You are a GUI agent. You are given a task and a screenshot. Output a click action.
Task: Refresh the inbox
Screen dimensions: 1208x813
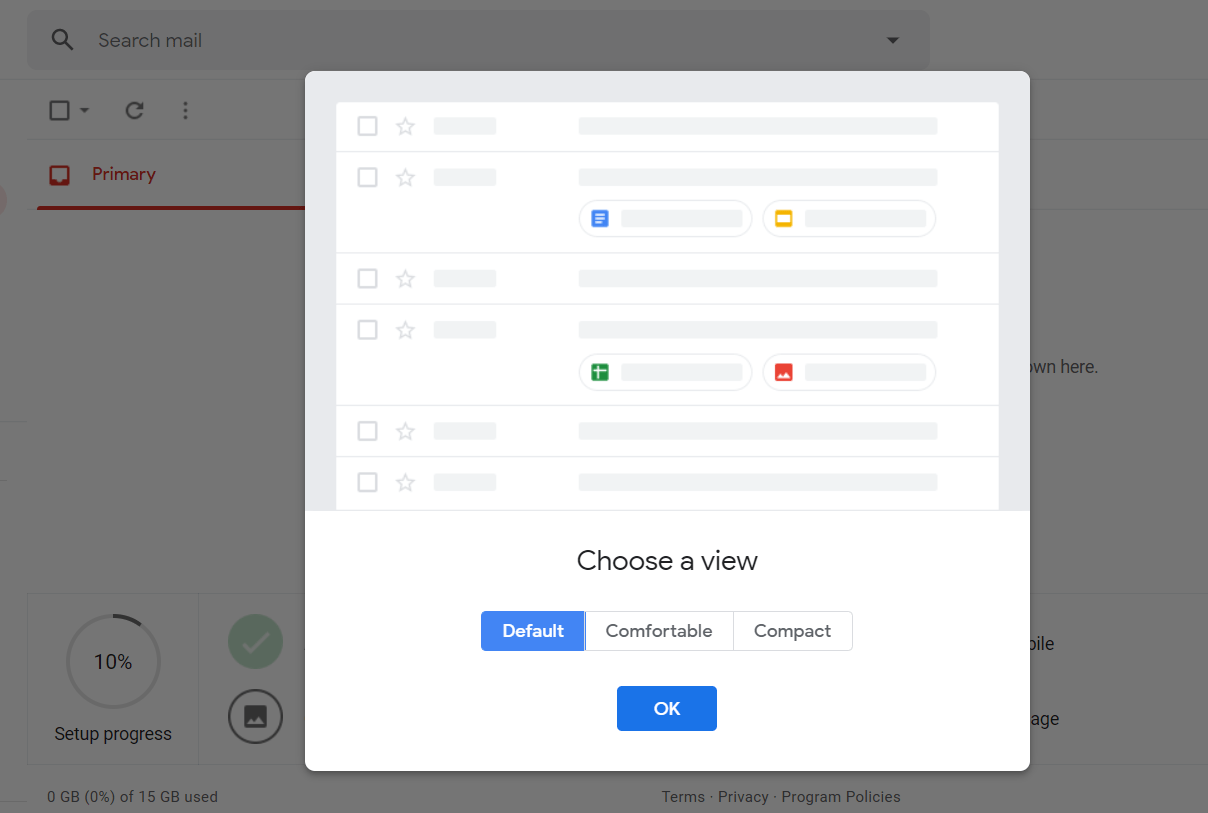(x=134, y=110)
